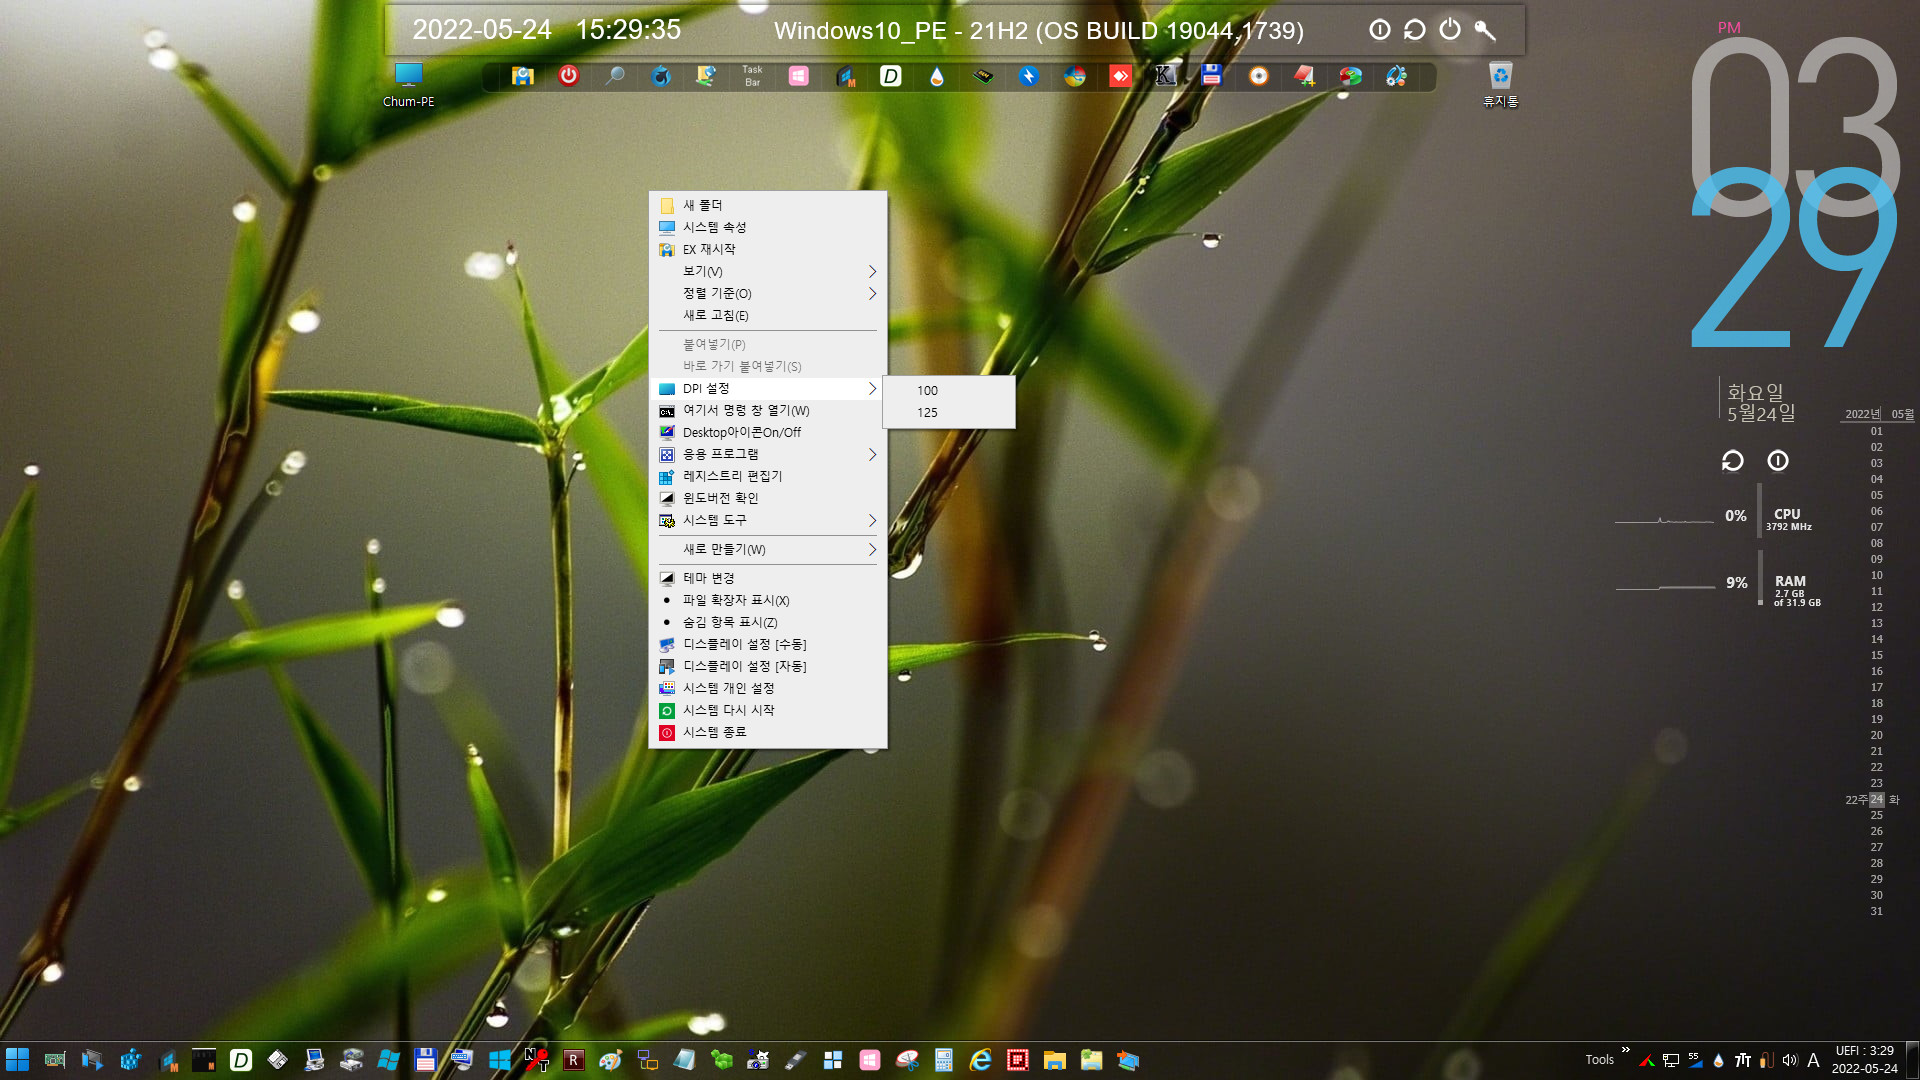Click the wrench icon in the top bar

(1485, 30)
